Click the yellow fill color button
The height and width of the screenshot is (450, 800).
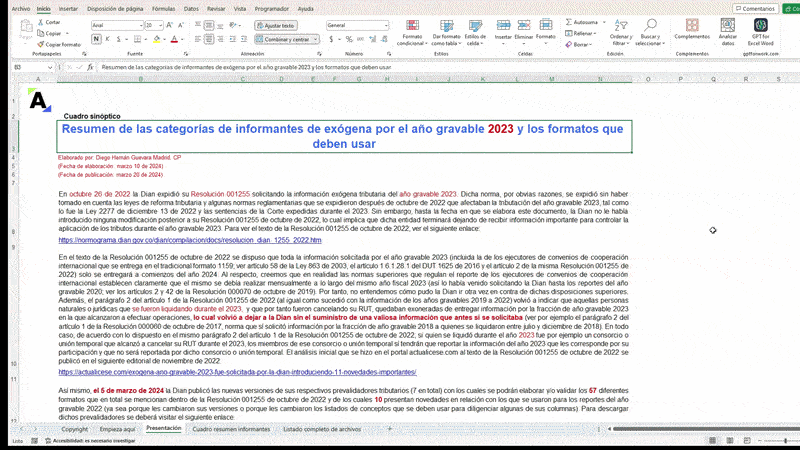pos(156,39)
